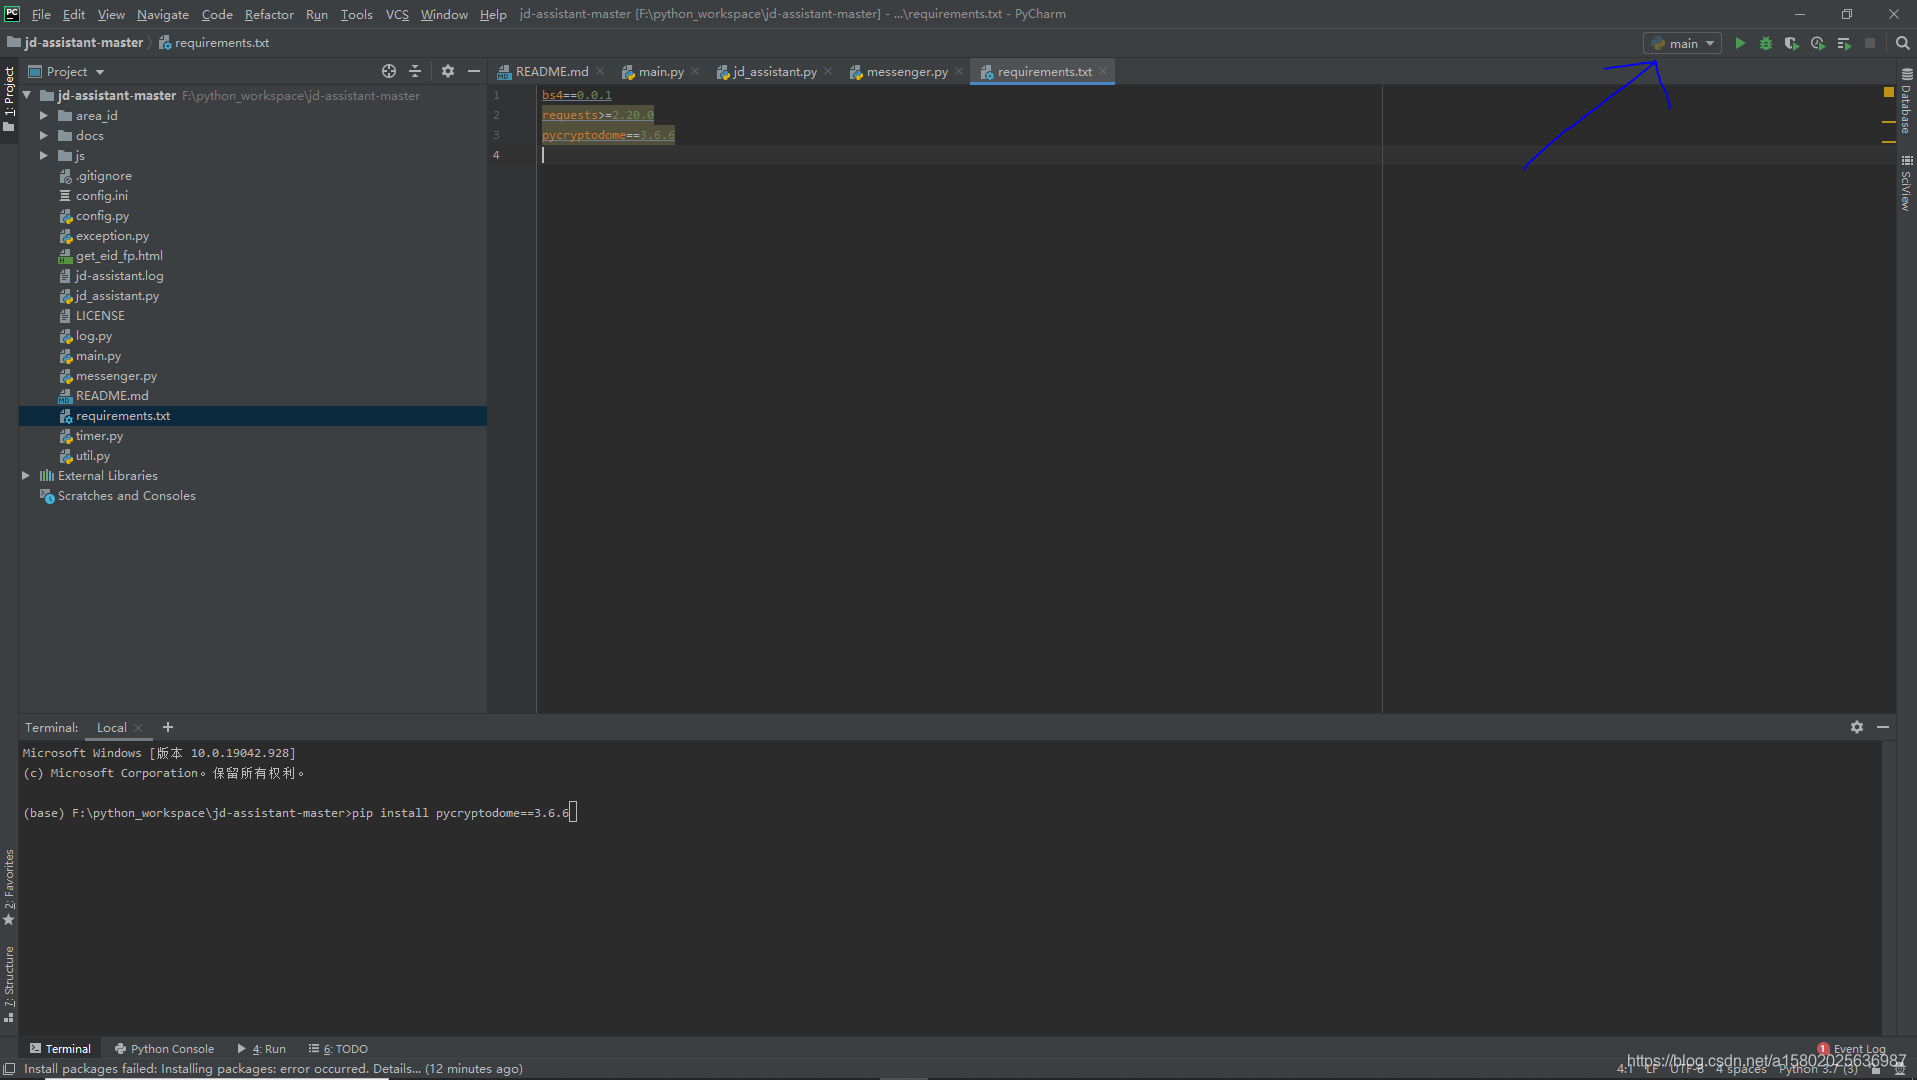The image size is (1917, 1080).
Task: Click the requirements.txt breadcrumb
Action: point(214,43)
